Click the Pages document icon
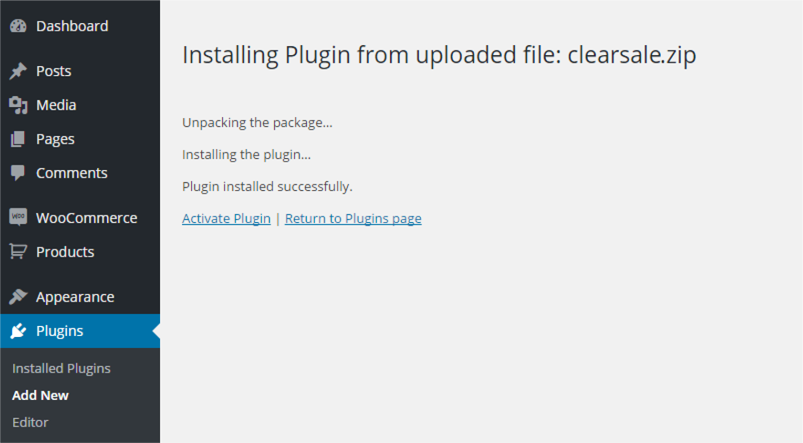Image resolution: width=803 pixels, height=443 pixels. tap(17, 139)
